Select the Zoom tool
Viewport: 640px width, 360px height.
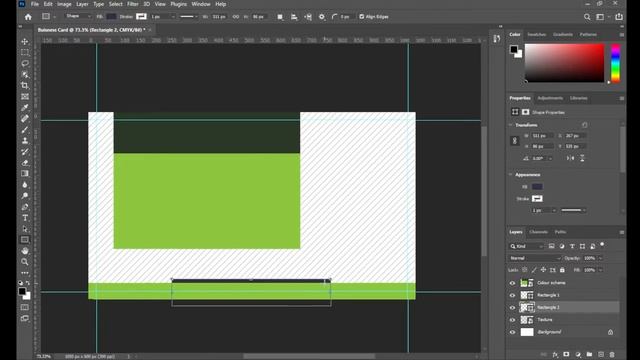[x=25, y=262]
